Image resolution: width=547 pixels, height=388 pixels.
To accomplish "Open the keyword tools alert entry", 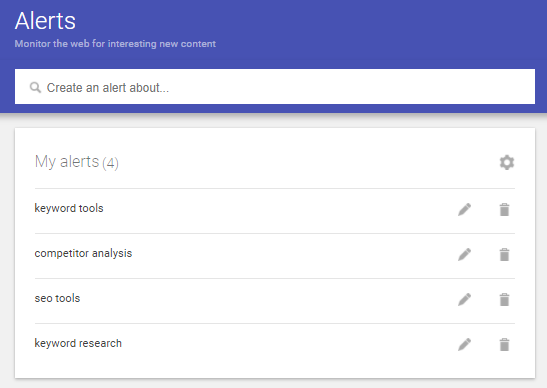I will point(69,208).
